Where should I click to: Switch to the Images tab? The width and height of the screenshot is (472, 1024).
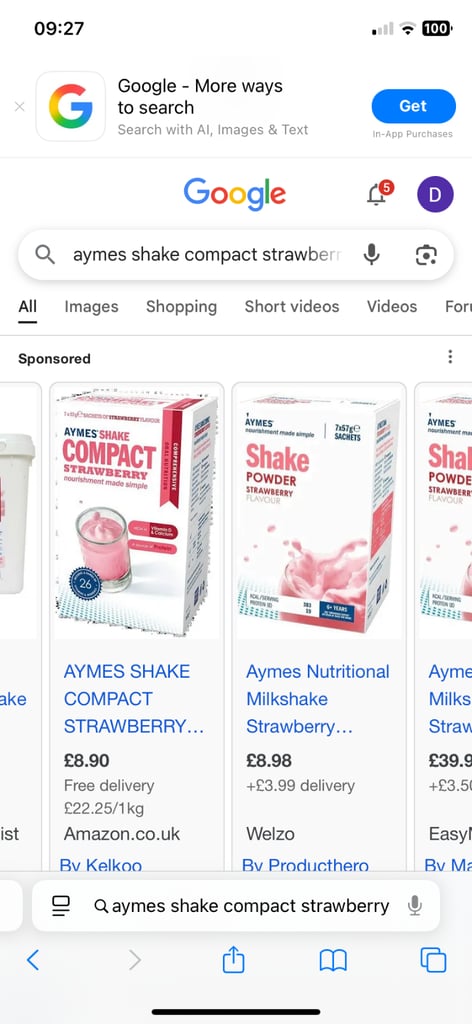pos(91,306)
